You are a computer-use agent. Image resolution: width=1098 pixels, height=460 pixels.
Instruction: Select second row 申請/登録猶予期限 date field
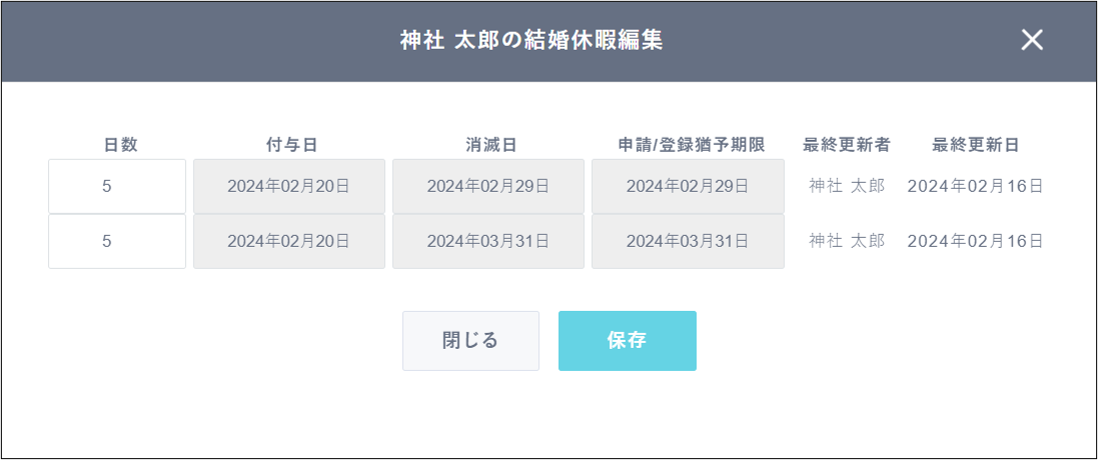[x=688, y=241]
